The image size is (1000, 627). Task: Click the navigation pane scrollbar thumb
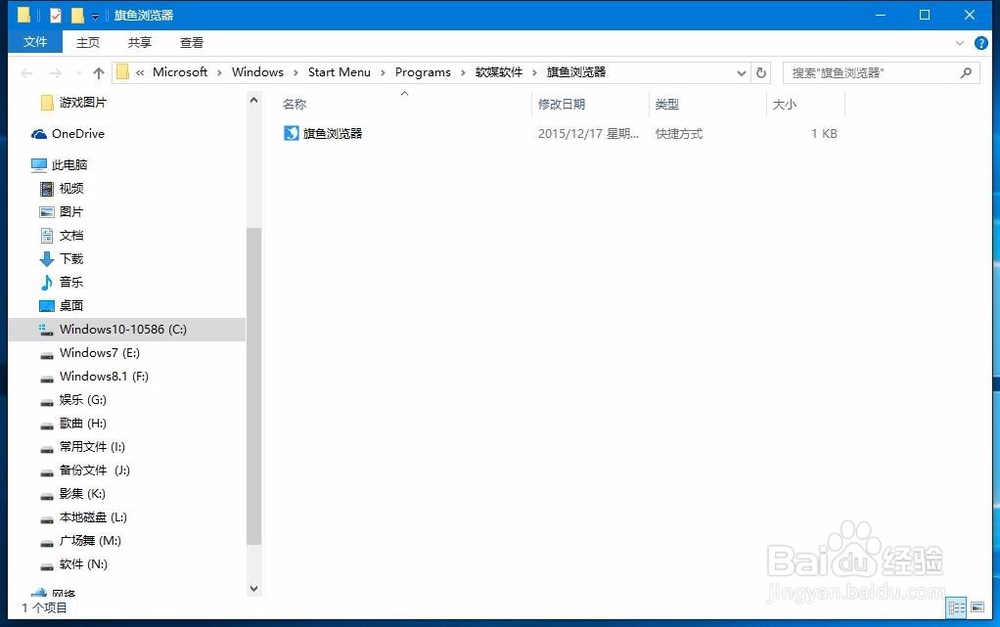point(254,387)
